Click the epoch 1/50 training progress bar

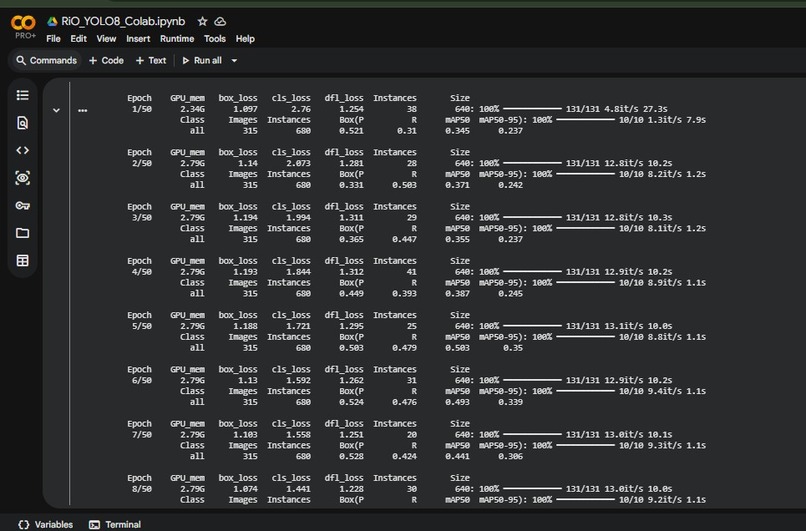532,109
